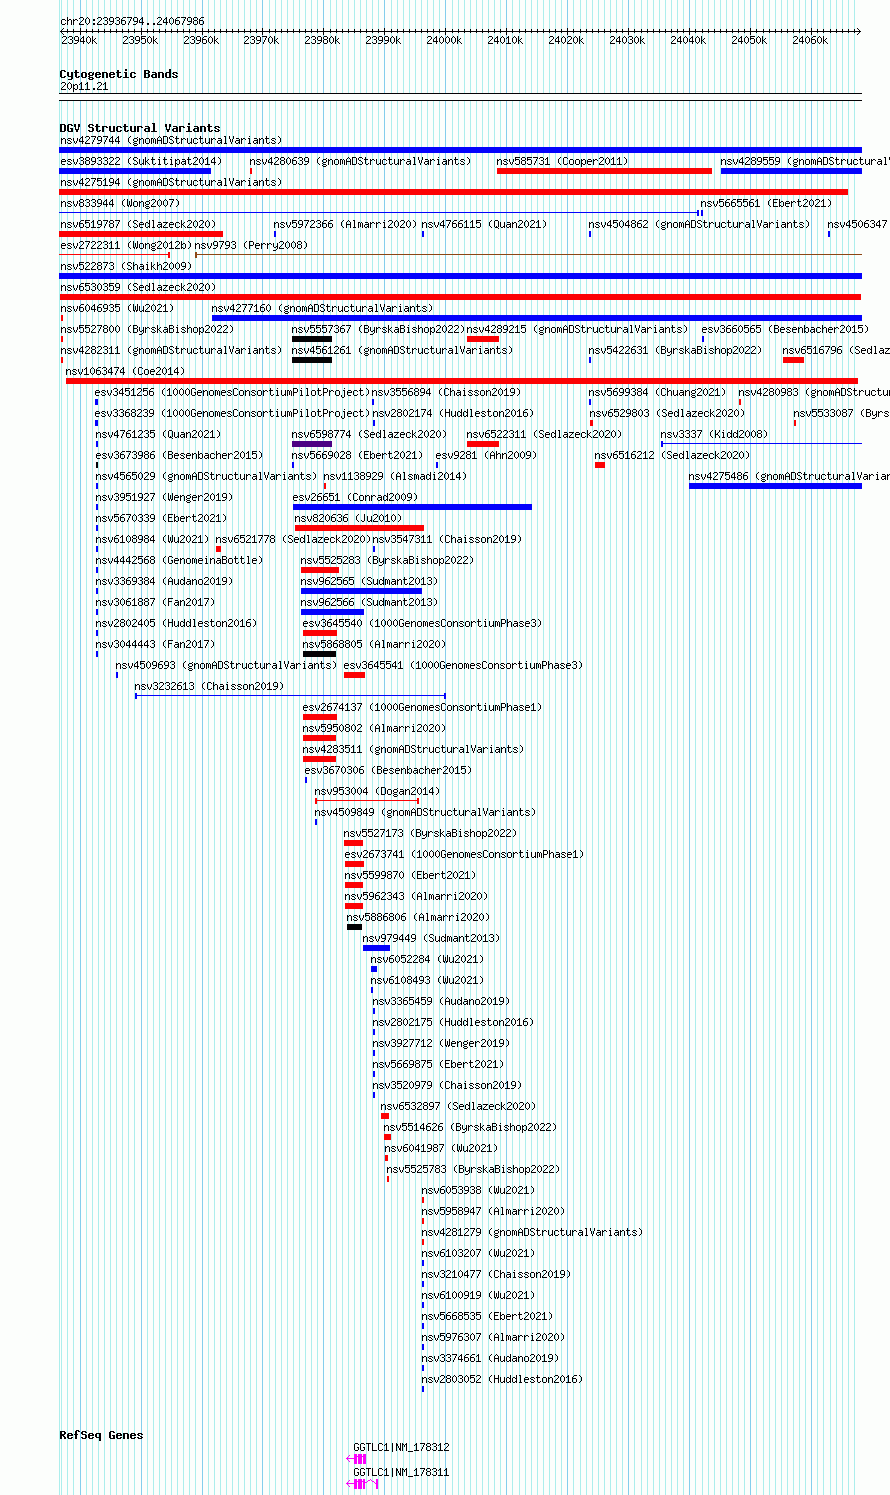Screen dimensions: 890x1495
Task: Click nsv3337 (Kidd2008) label
Action: coord(714,434)
